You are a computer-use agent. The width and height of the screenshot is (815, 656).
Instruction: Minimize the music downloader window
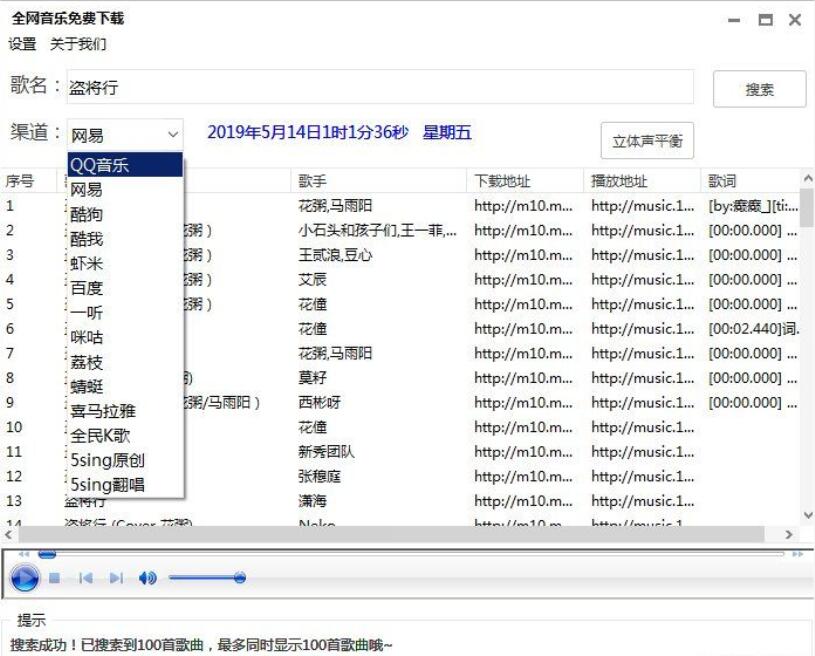(x=734, y=20)
